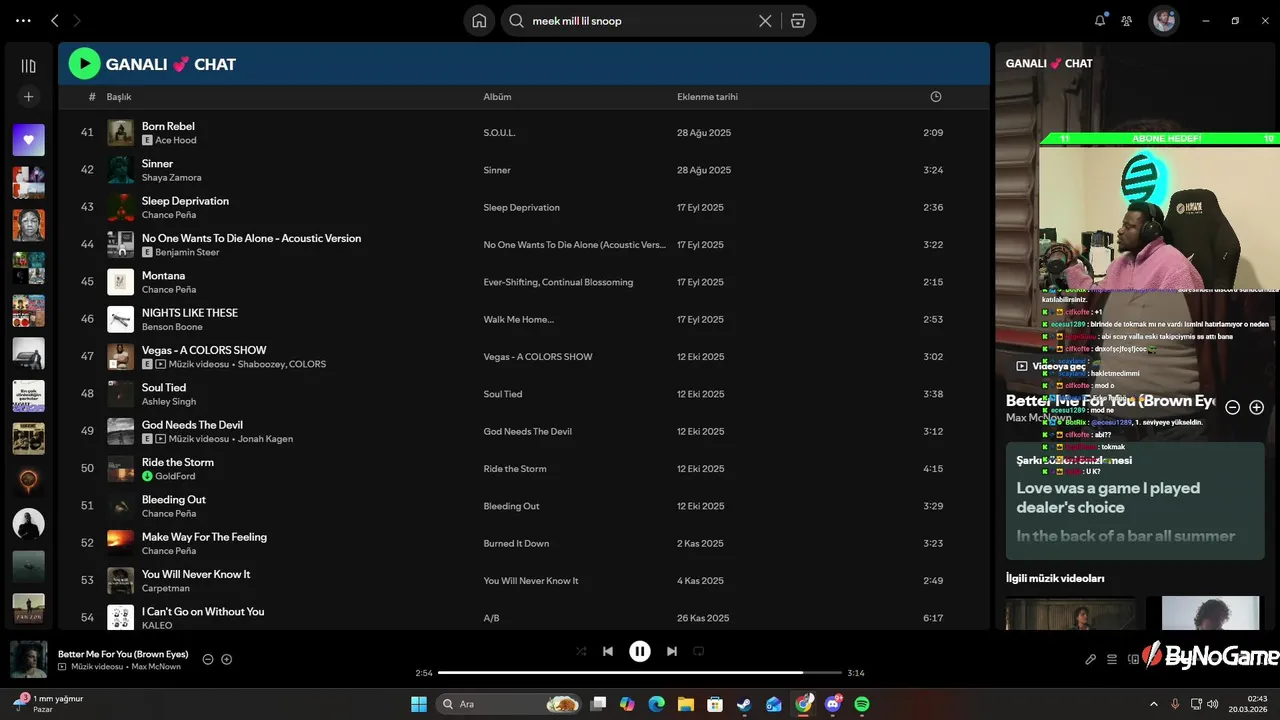Go forward with the right arrow
Viewport: 1280px width, 720px height.
[77, 20]
